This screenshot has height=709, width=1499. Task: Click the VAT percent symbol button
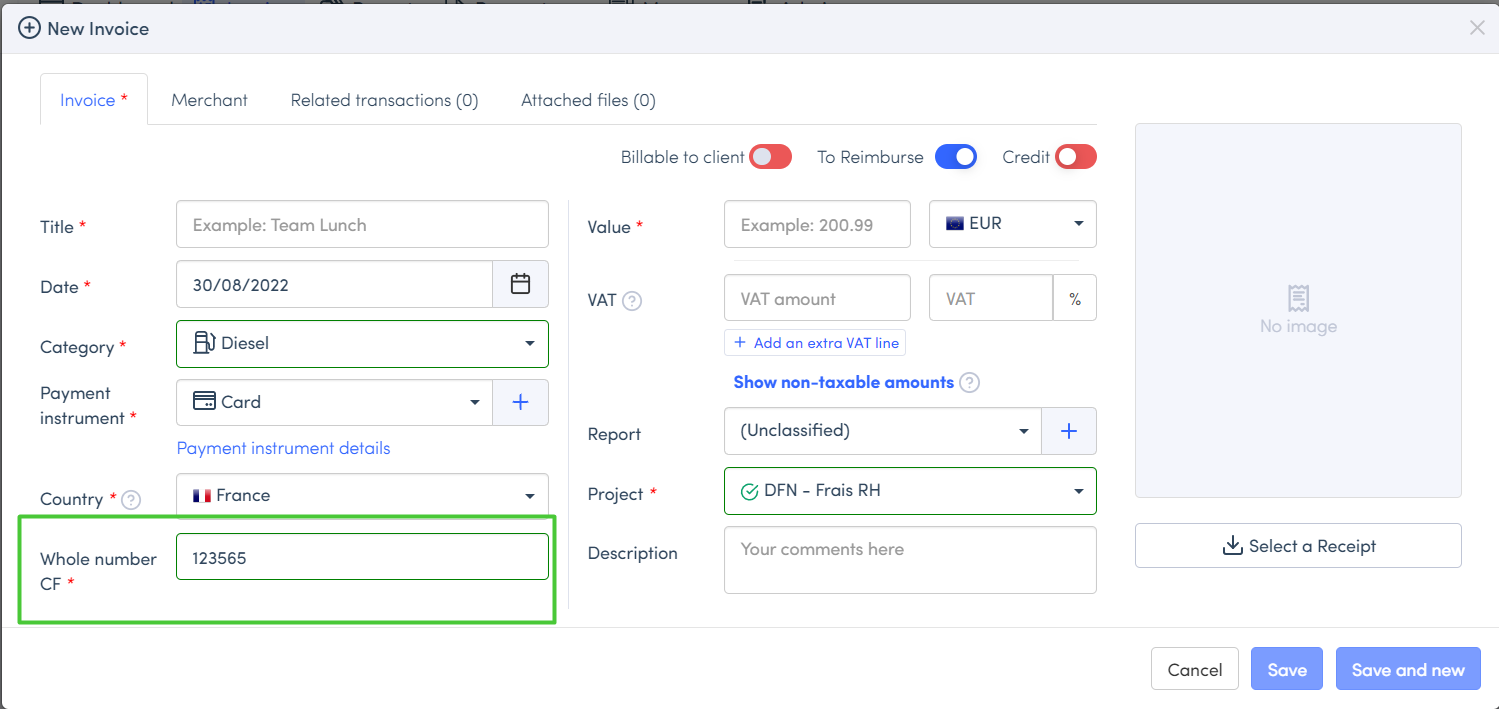click(x=1074, y=299)
